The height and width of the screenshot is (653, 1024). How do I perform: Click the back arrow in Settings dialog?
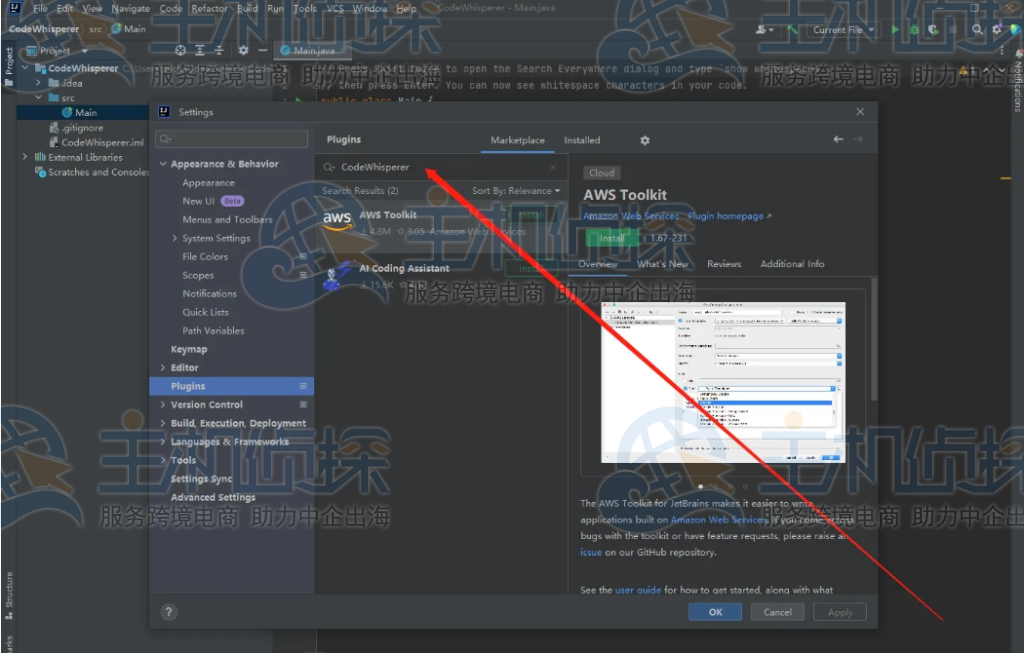839,139
